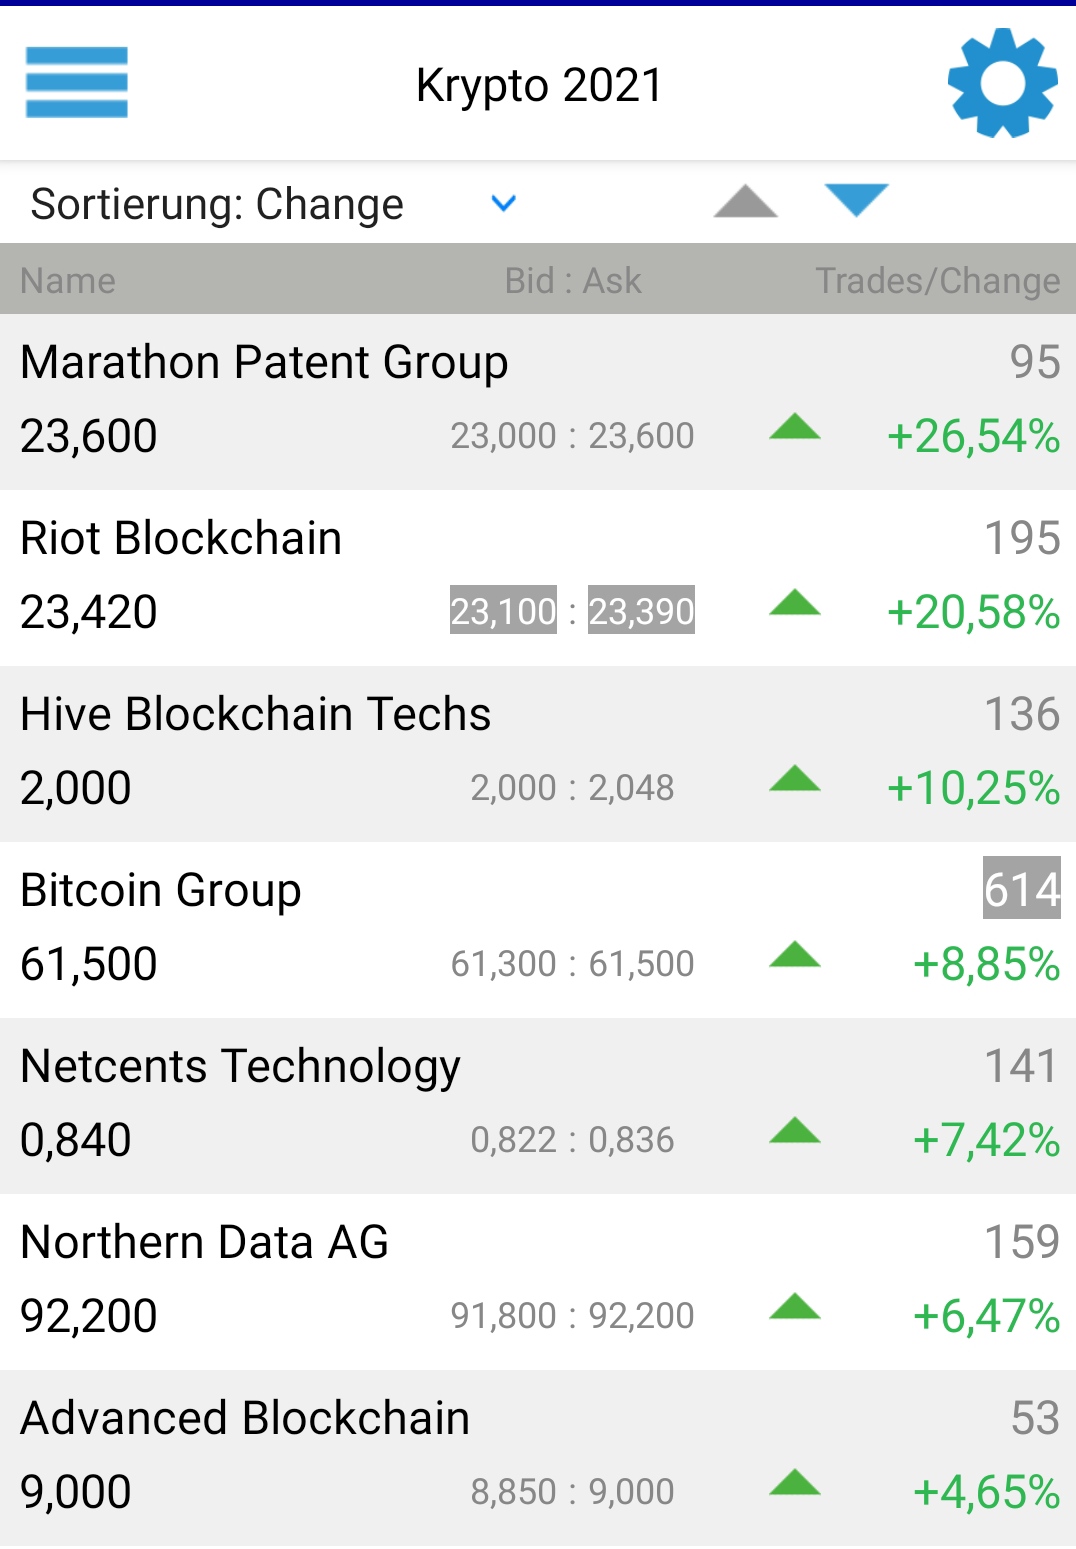The height and width of the screenshot is (1549, 1076).
Task: Sort ascending with the gray up arrow
Action: 745,202
